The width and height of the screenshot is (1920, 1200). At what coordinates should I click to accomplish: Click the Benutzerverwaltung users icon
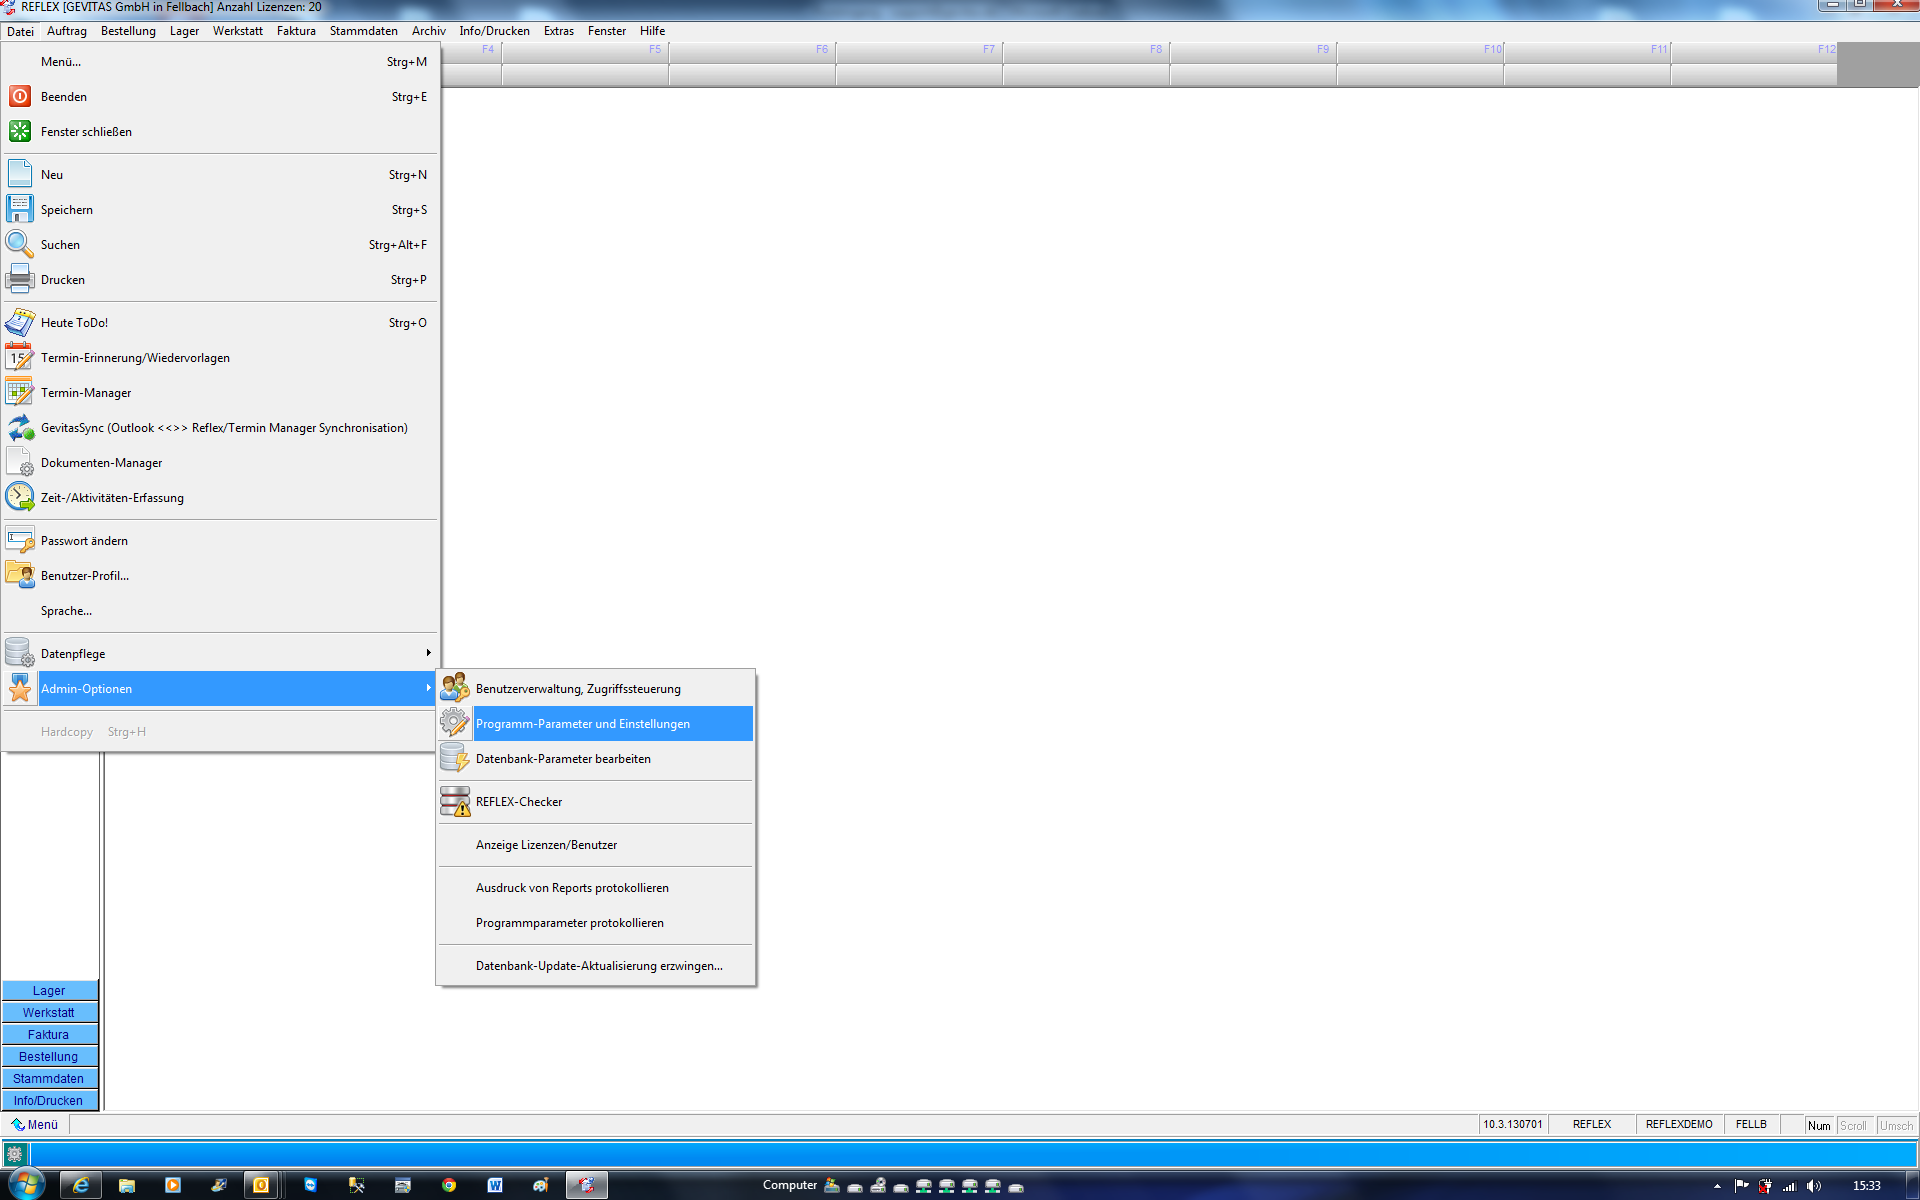[455, 688]
